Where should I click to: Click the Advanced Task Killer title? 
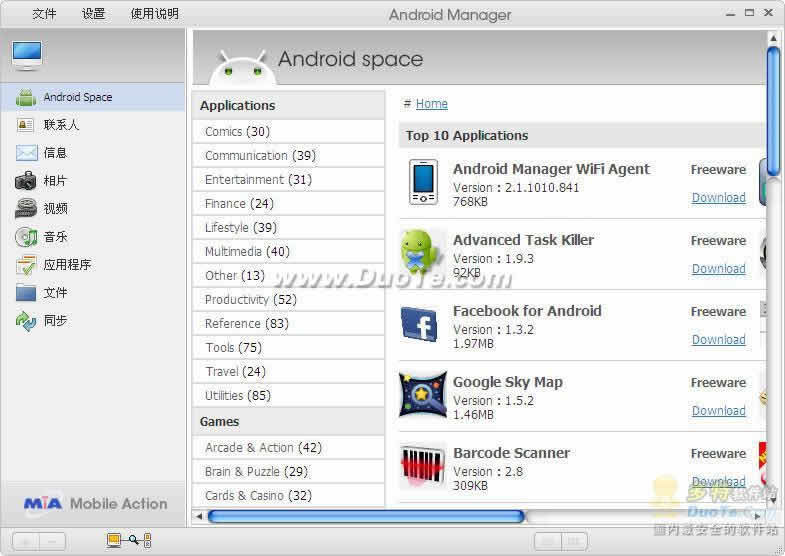523,240
